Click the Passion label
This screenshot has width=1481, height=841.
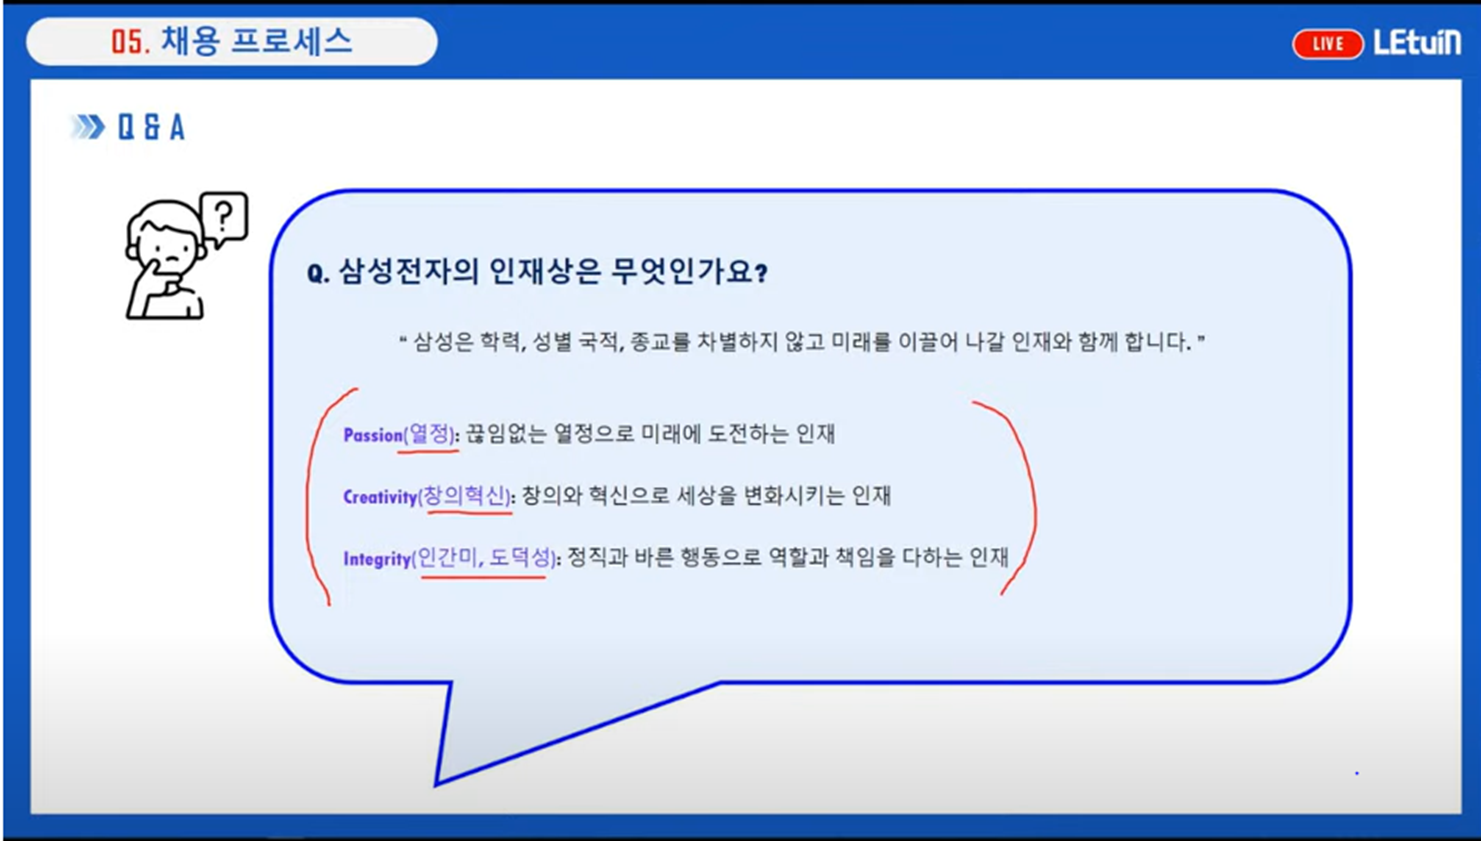point(372,435)
